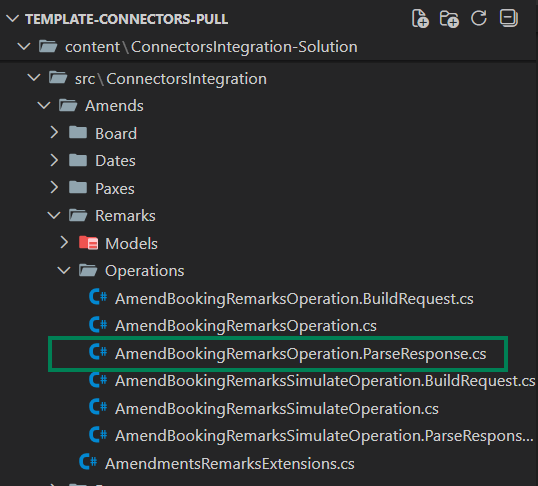Viewport: 538px width, 486px height.
Task: Select the Paxes folder label
Action: point(115,188)
